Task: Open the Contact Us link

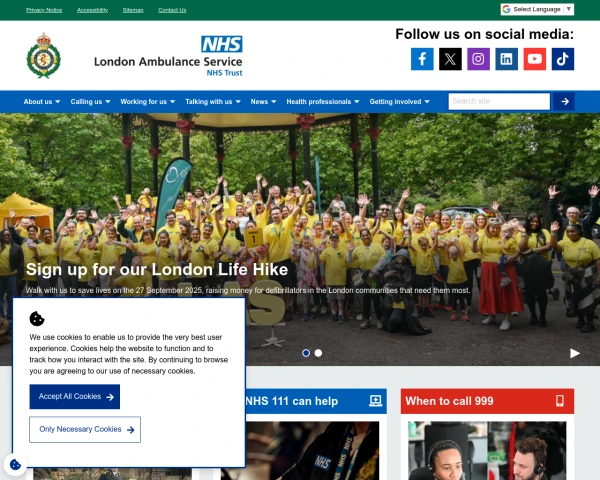Action: (x=172, y=10)
